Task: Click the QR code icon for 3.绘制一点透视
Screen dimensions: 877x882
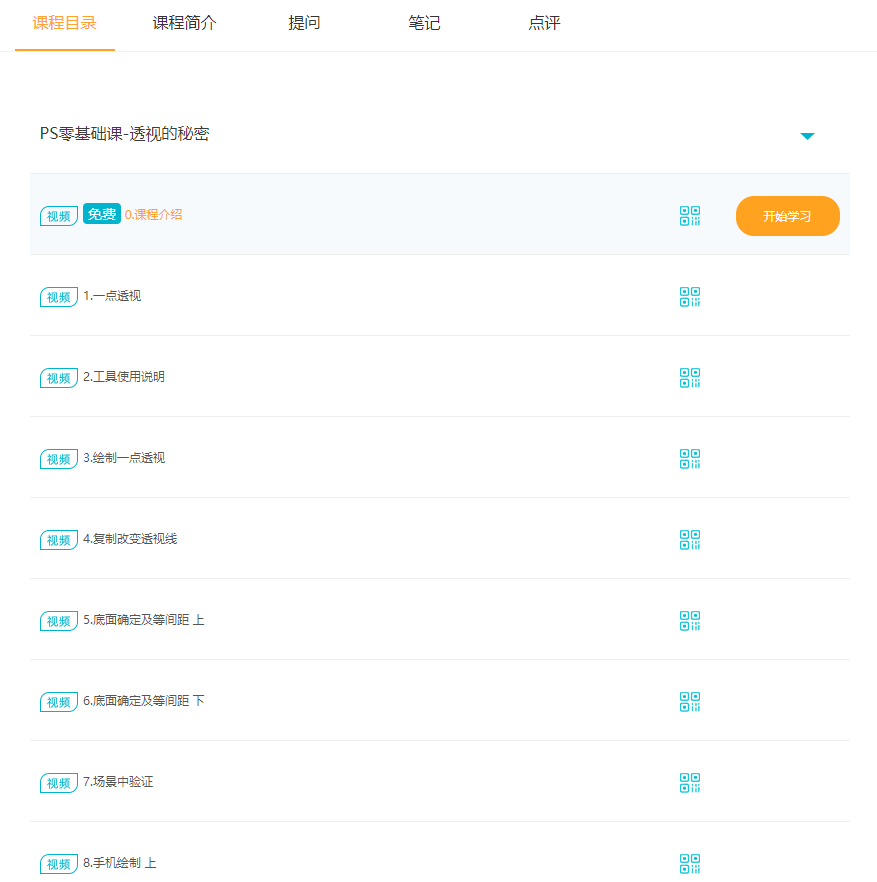Action: coord(689,459)
